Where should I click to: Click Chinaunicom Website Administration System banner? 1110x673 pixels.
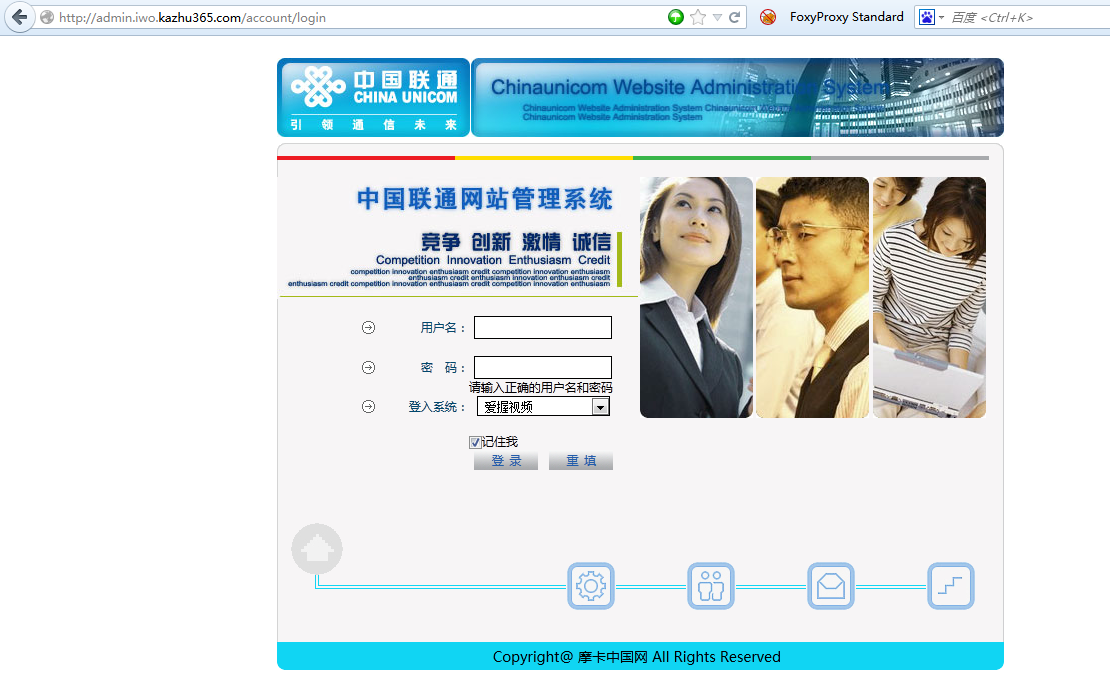pyautogui.click(x=738, y=98)
